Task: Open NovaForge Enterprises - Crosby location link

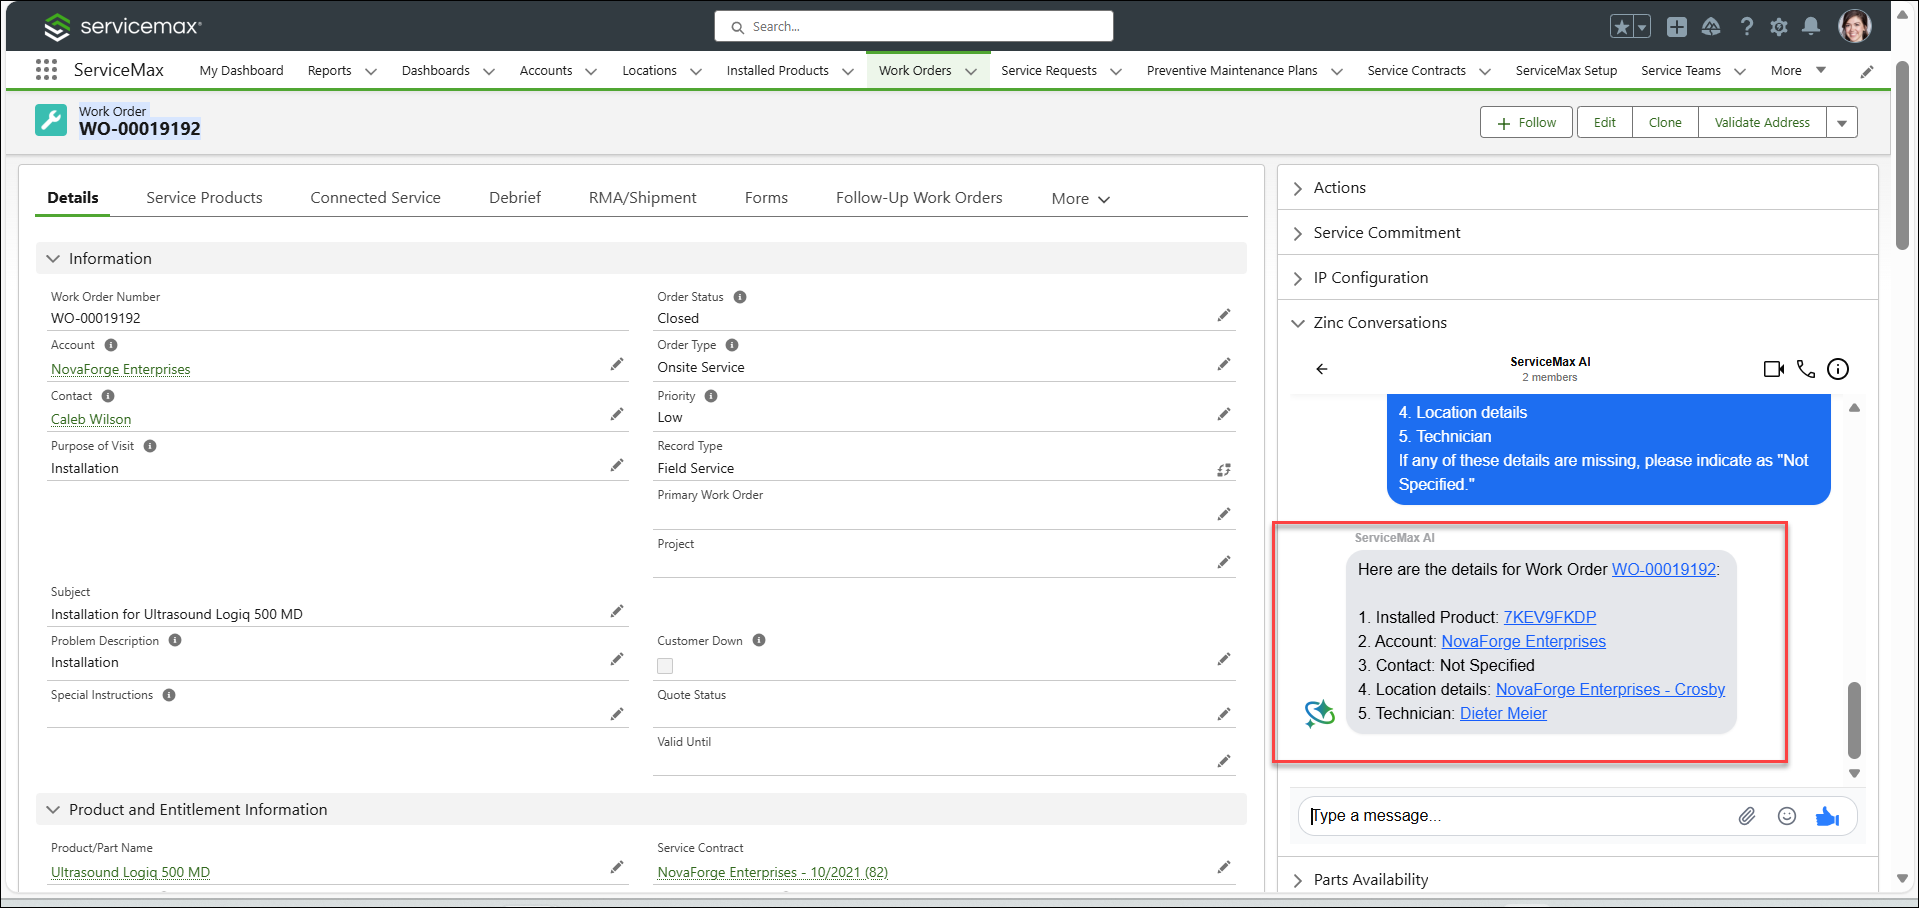Action: point(1610,690)
